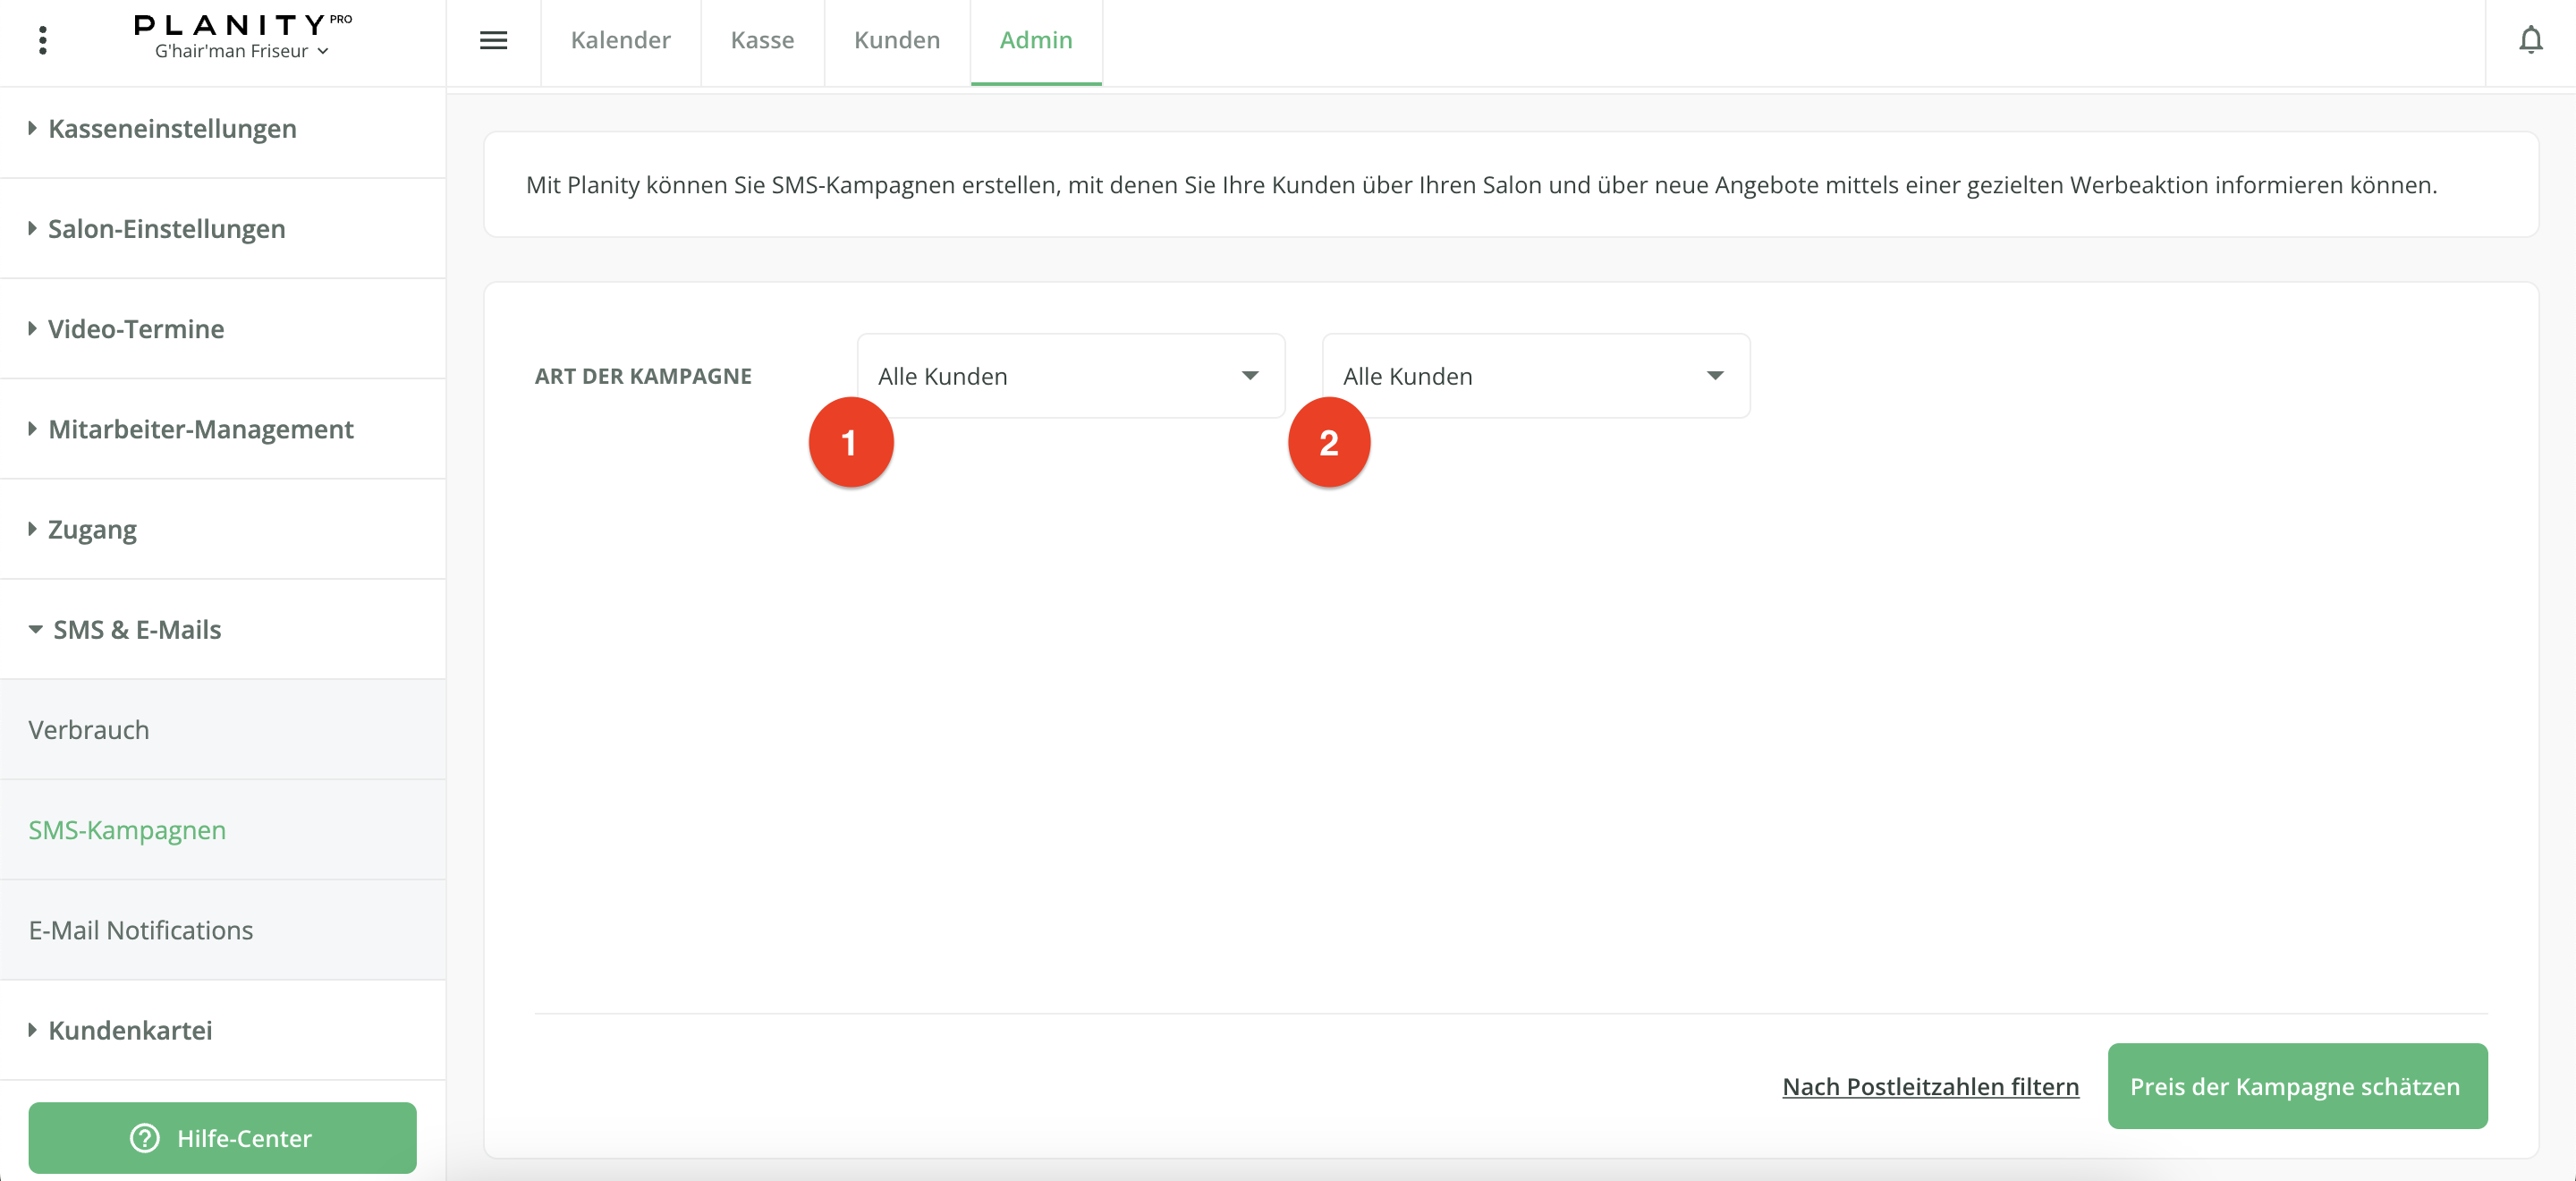The image size is (2576, 1181).
Task: Click the notification bell icon
Action: [2530, 41]
